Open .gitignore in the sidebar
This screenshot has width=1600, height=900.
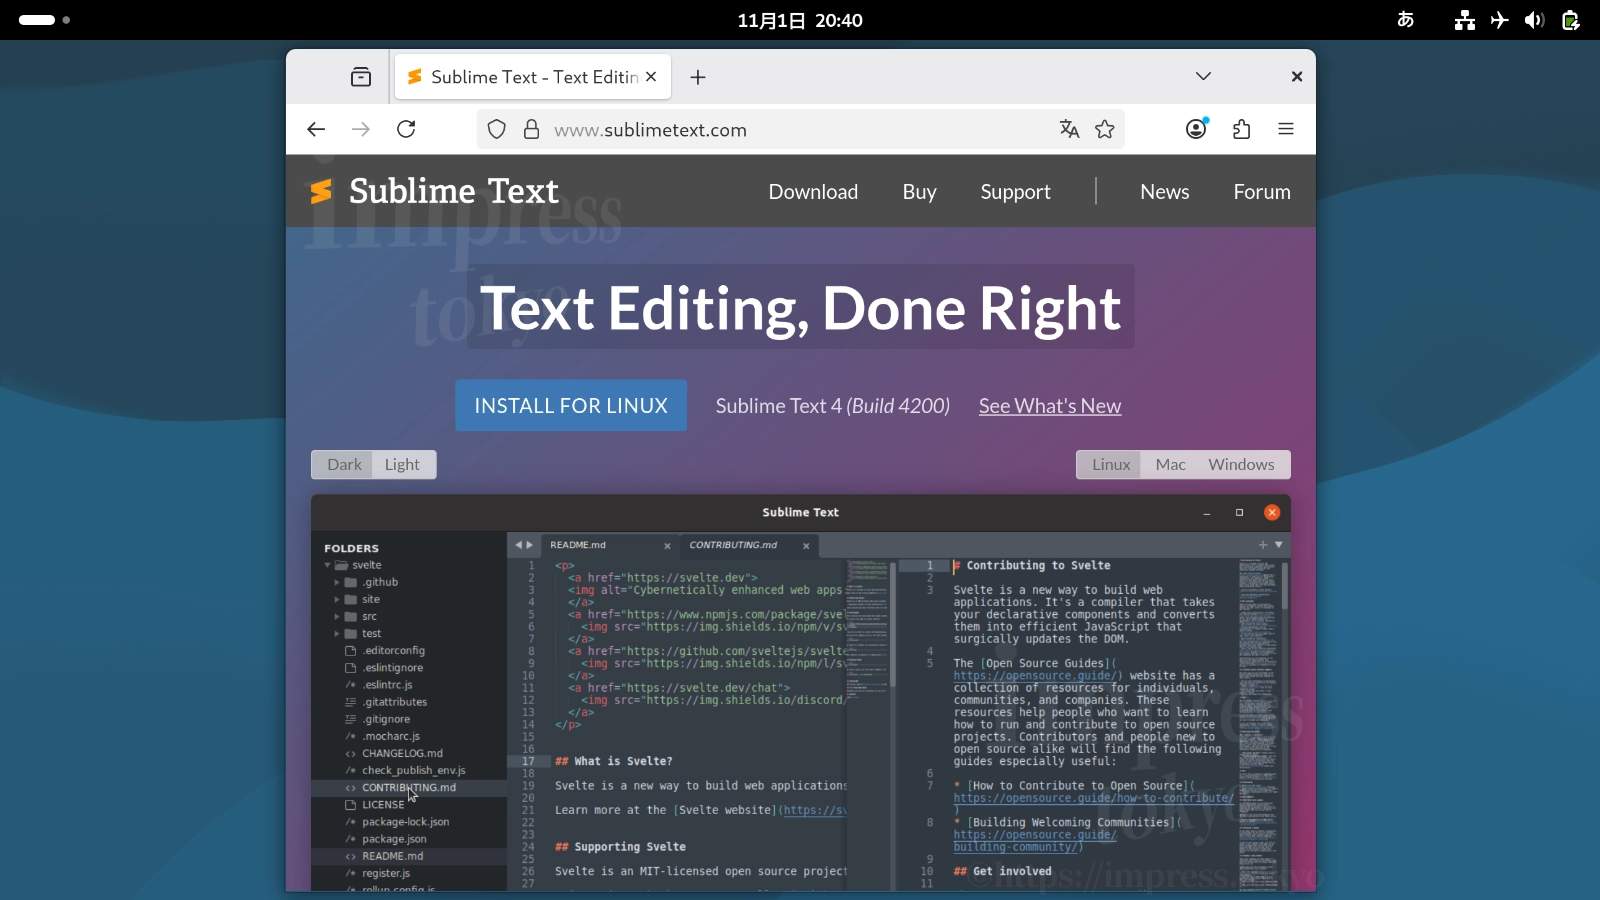pos(386,719)
